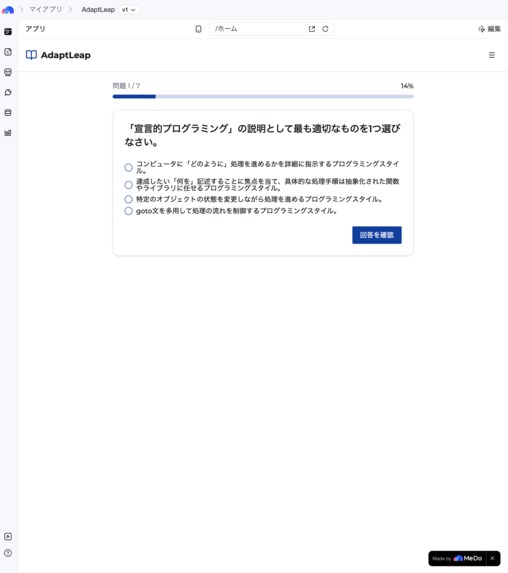Click the 問題 1 / 7 label
The image size is (508, 573).
(126, 86)
